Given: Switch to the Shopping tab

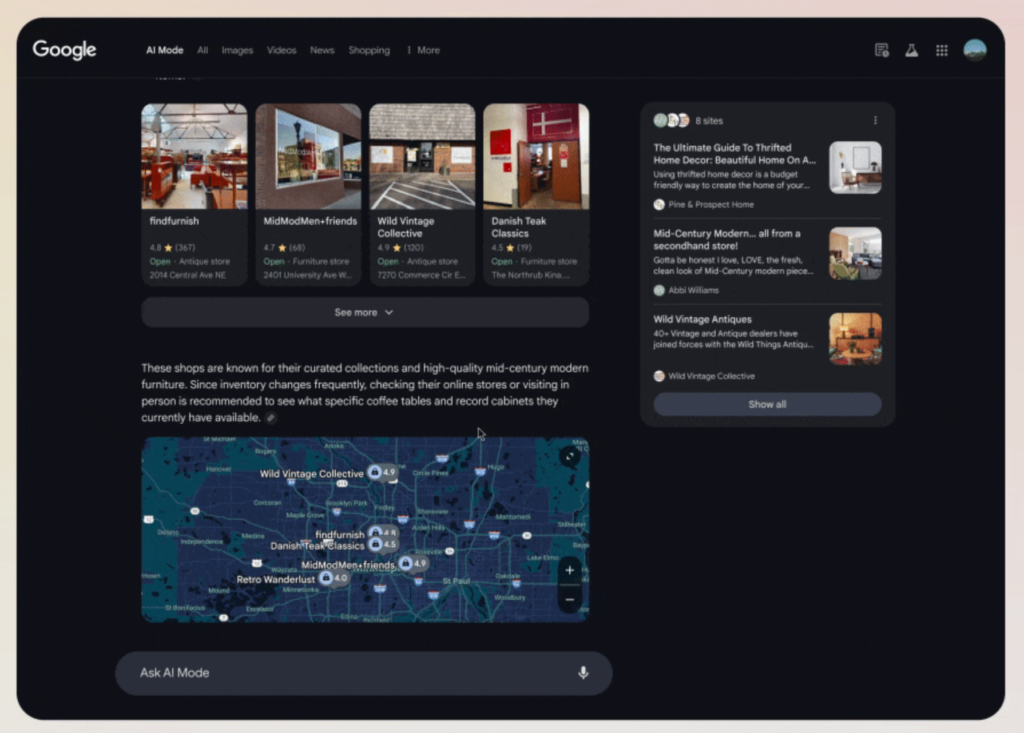Looking at the screenshot, I should click(x=369, y=50).
